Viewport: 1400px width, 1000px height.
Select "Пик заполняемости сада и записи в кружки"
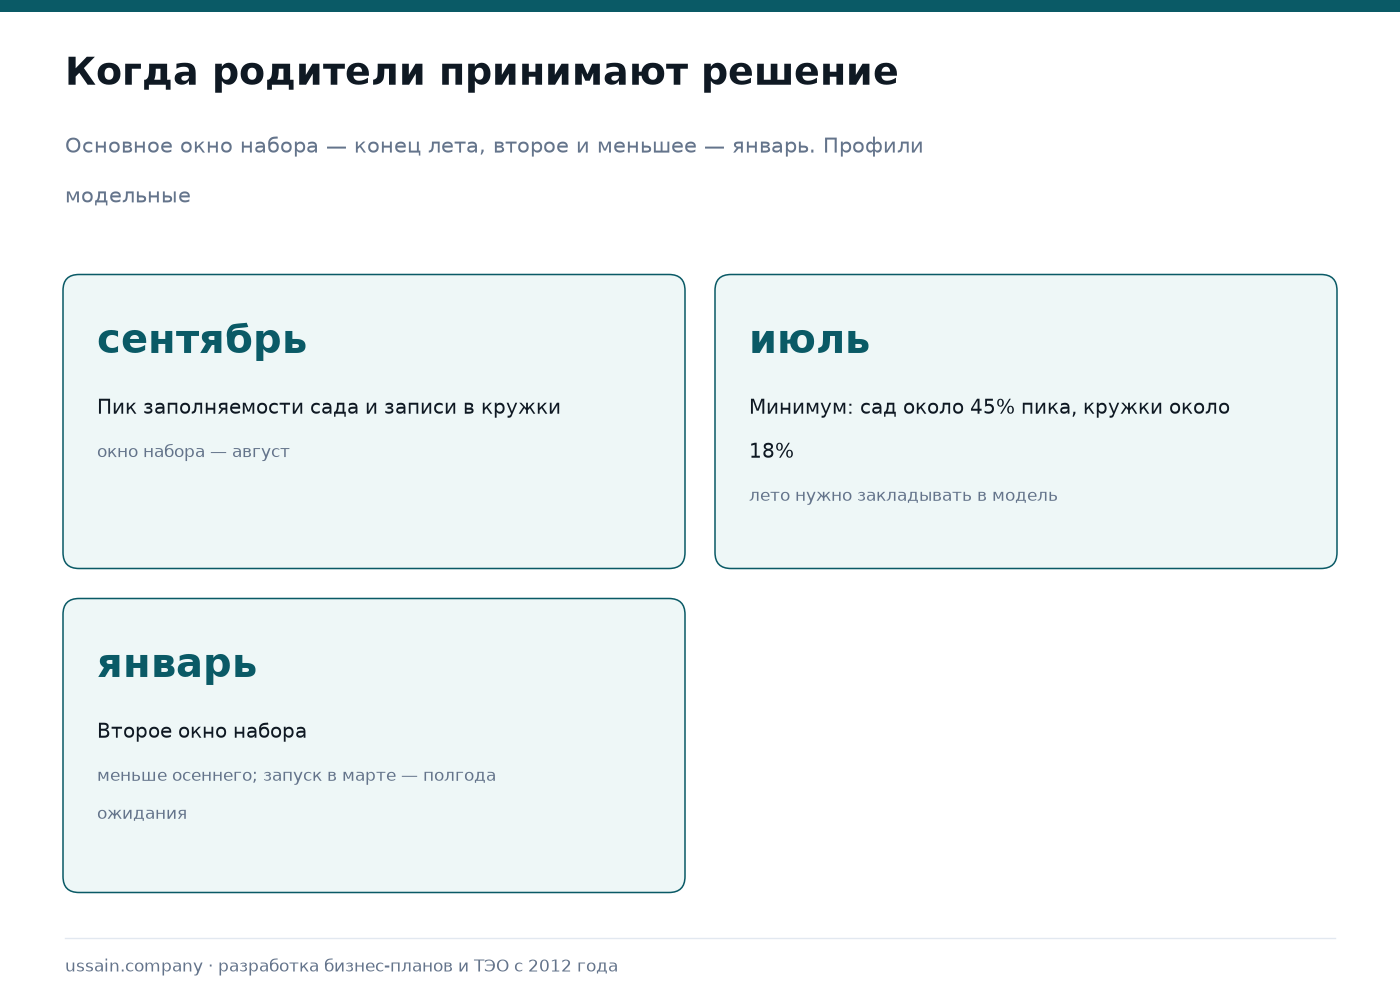329,407
